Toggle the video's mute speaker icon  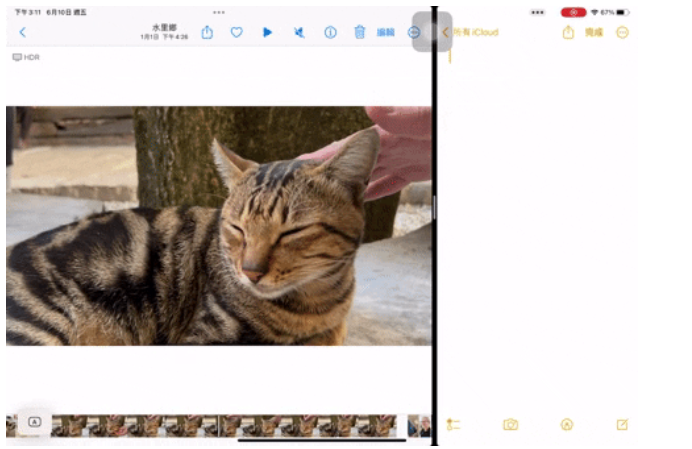tap(298, 32)
